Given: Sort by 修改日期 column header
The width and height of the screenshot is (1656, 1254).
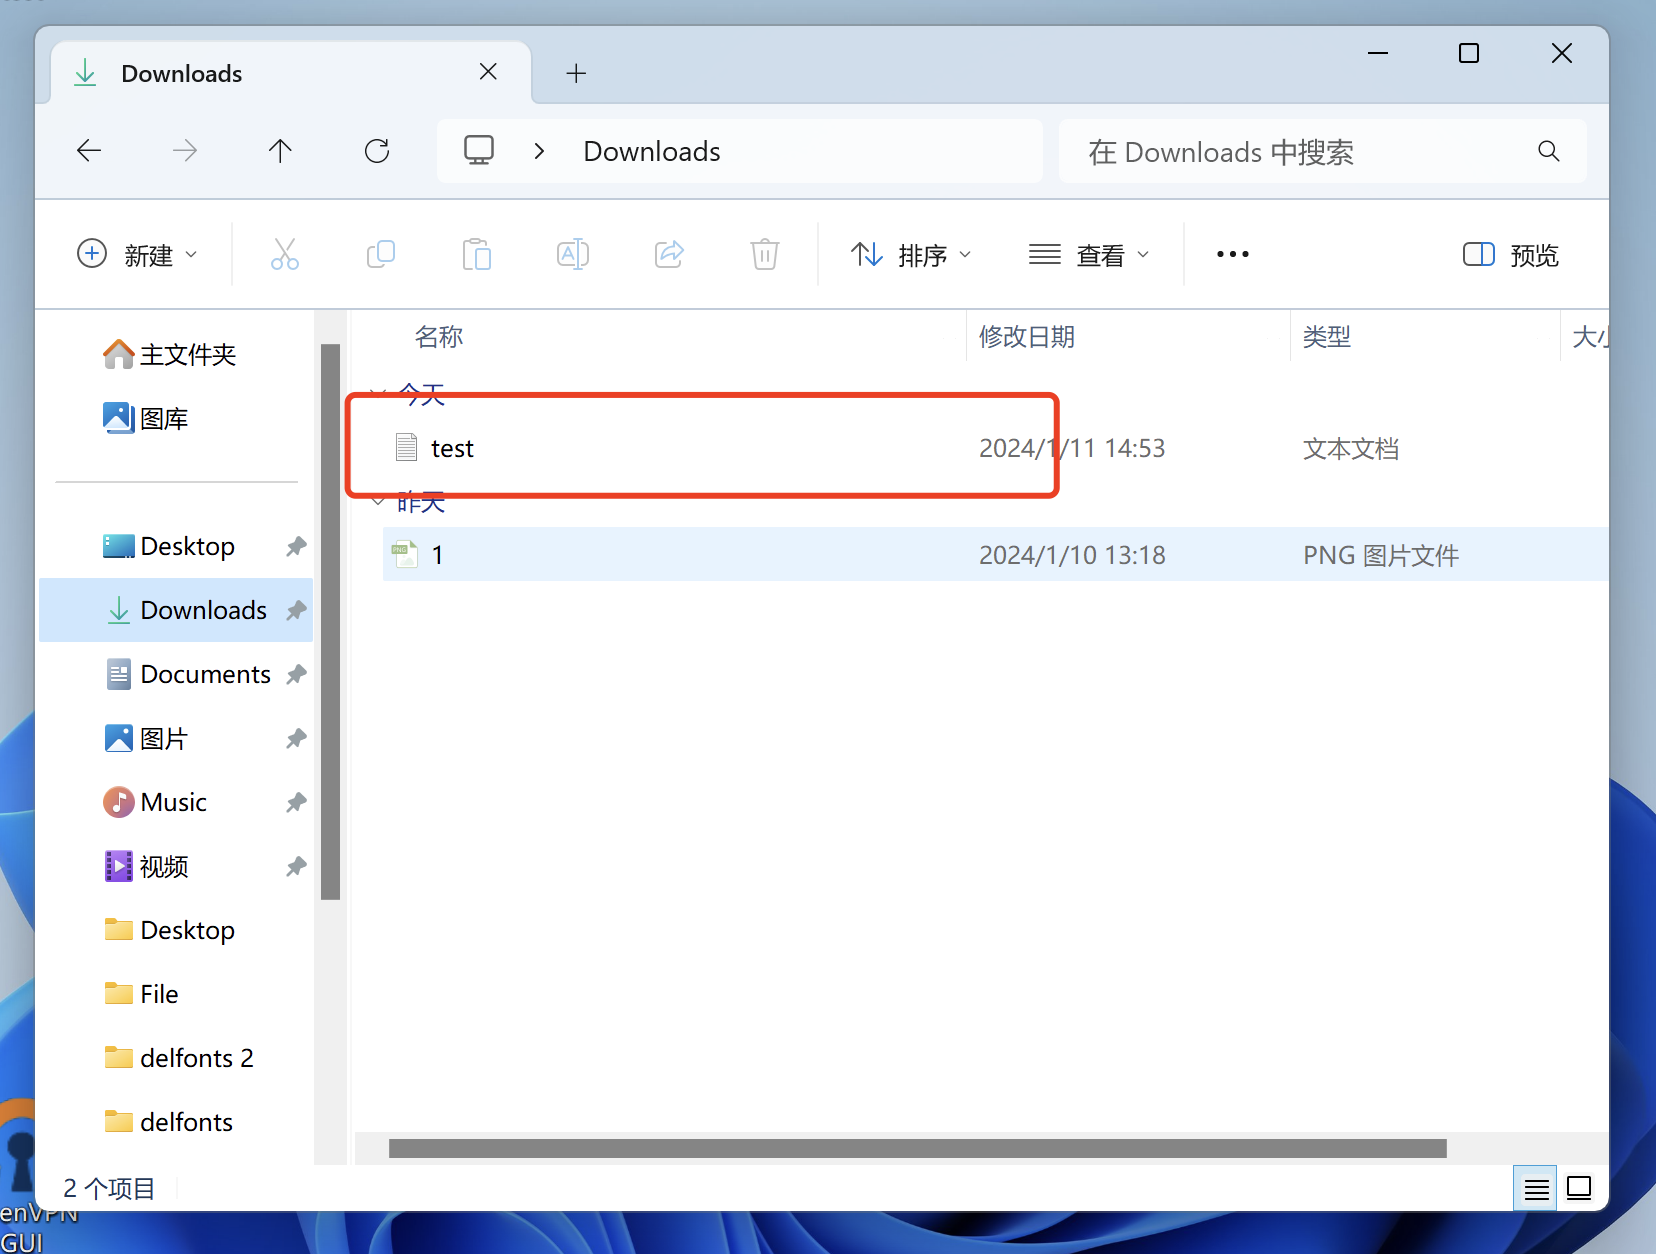Looking at the screenshot, I should [1027, 337].
